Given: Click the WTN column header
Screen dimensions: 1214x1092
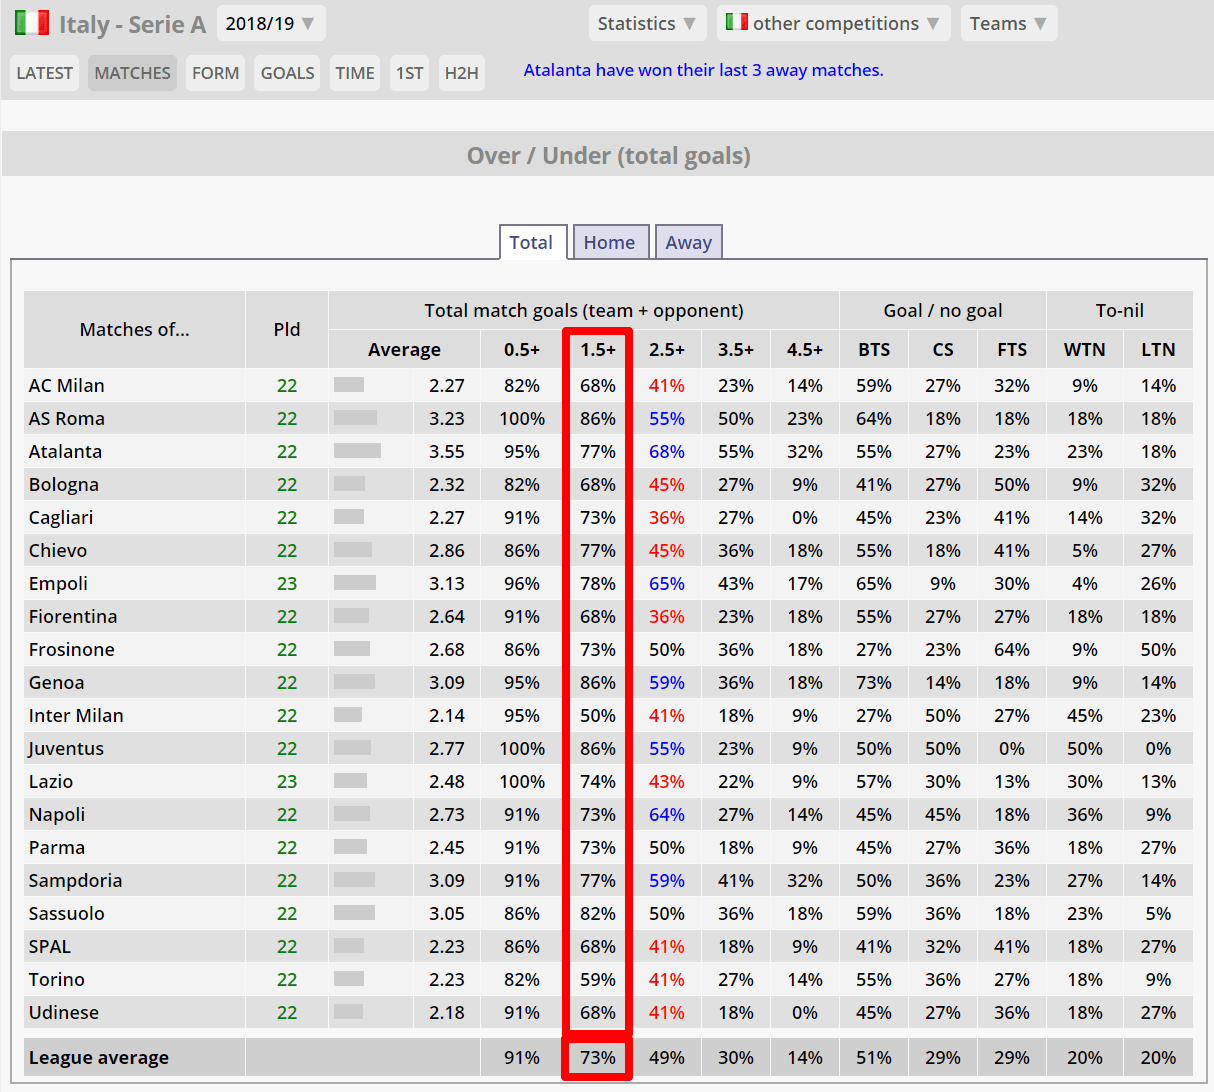Looking at the screenshot, I should 1085,349.
